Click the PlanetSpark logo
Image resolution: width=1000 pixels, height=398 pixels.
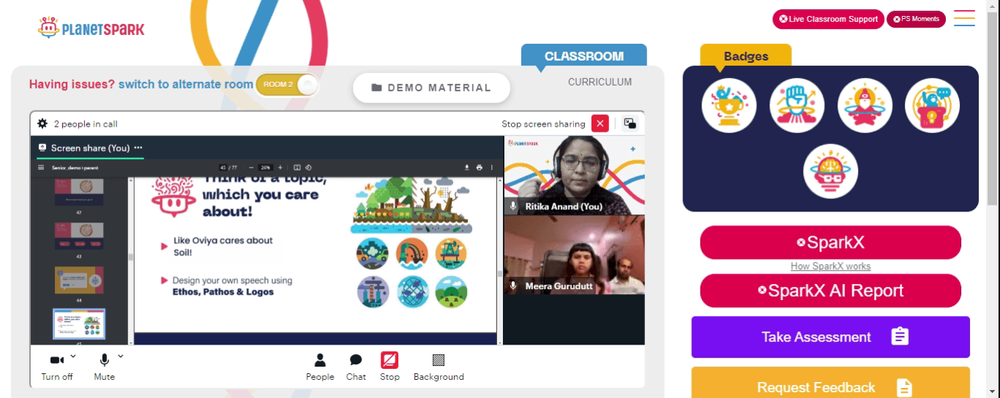[91, 28]
